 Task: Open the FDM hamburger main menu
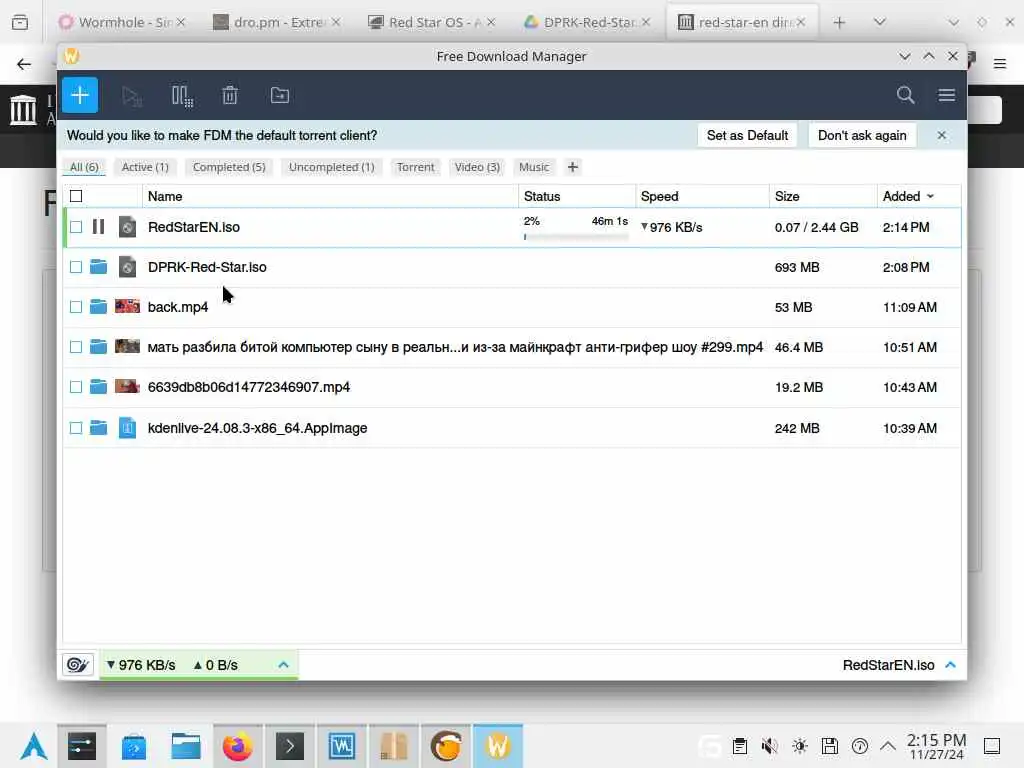(947, 95)
